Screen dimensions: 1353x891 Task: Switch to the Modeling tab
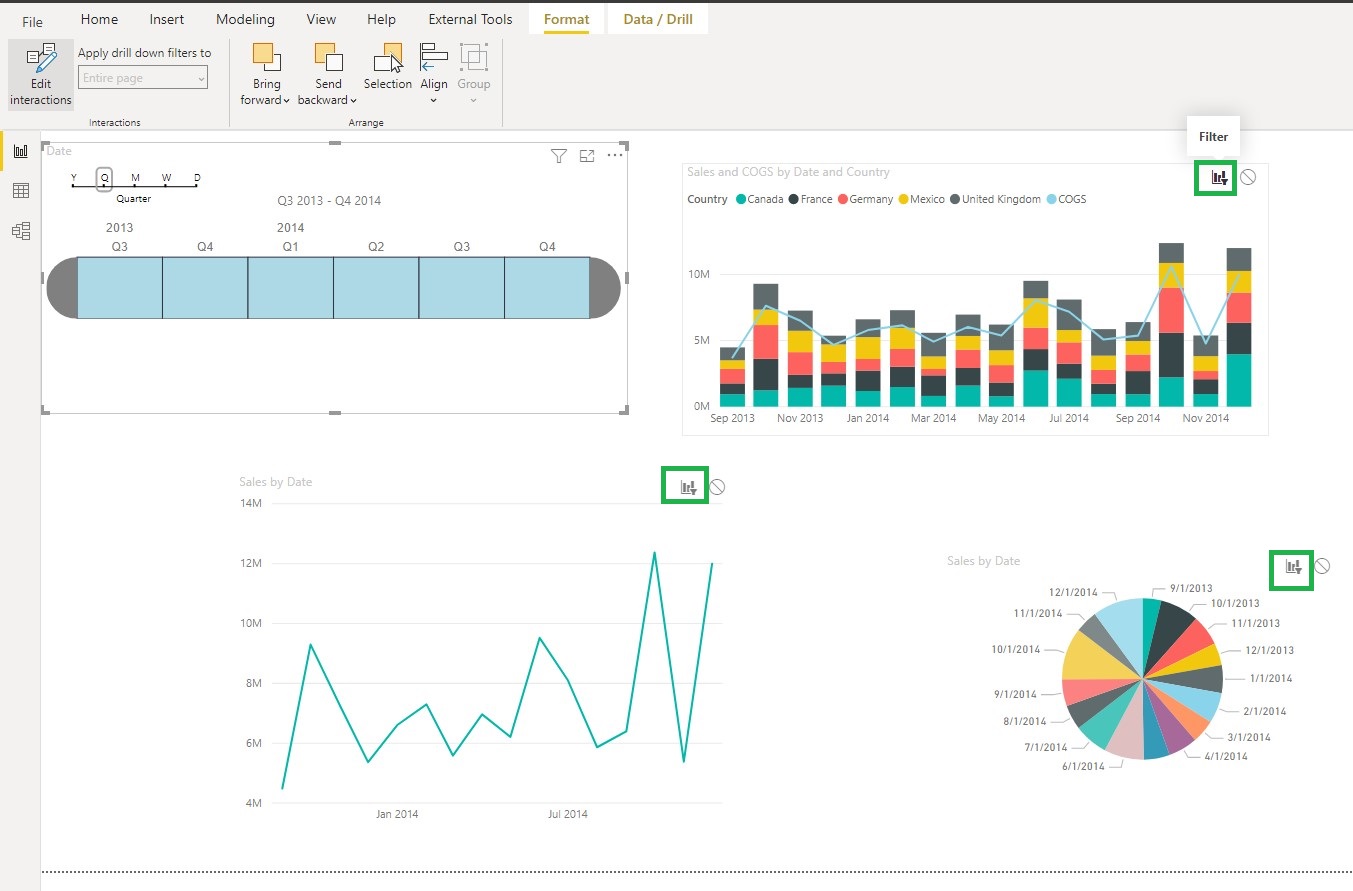pos(245,19)
